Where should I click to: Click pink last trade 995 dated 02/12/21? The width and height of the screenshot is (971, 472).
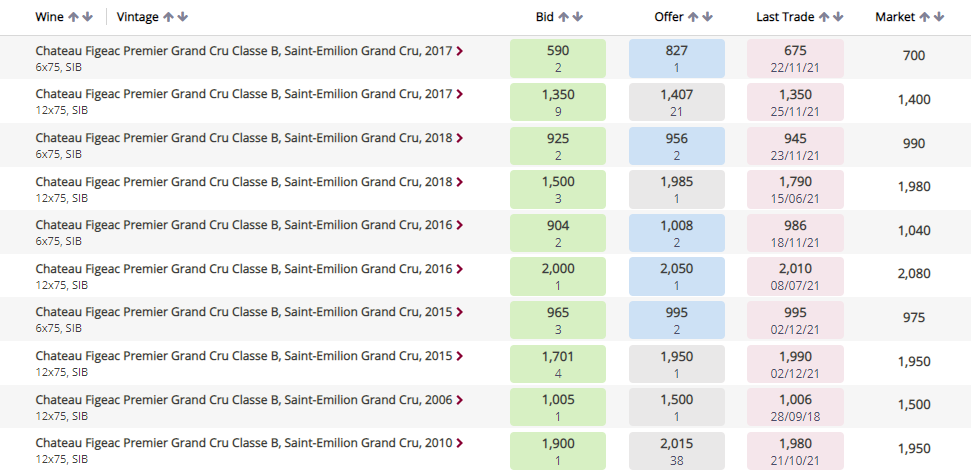[795, 320]
